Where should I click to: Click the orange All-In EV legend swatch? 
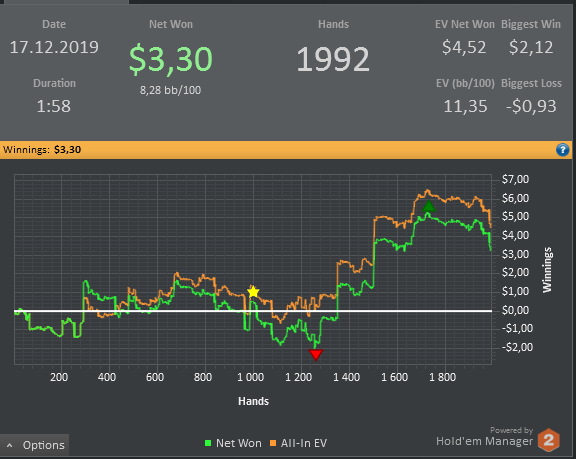273,443
